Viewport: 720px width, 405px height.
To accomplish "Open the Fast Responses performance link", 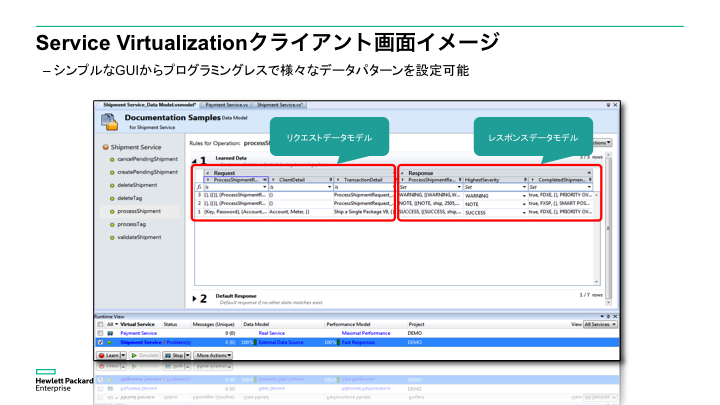I will click(358, 343).
